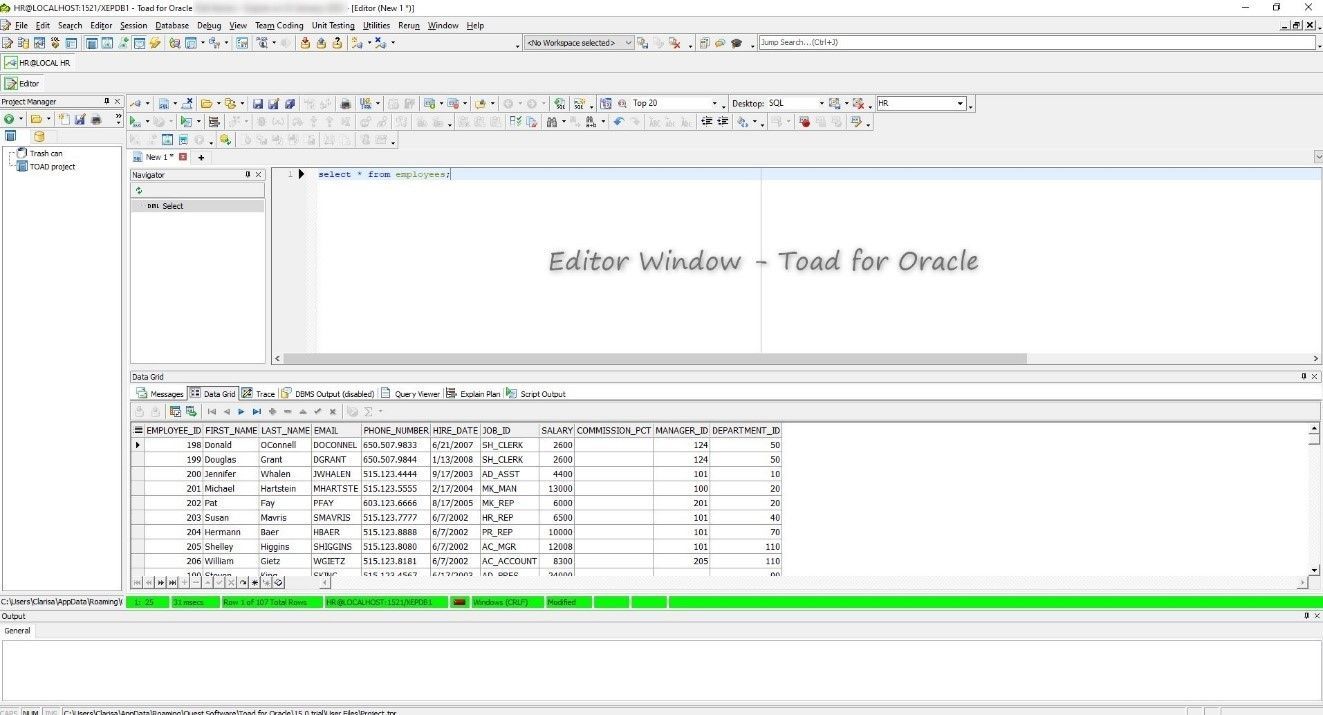
Task: Open the HR schema dropdown
Action: (960, 103)
